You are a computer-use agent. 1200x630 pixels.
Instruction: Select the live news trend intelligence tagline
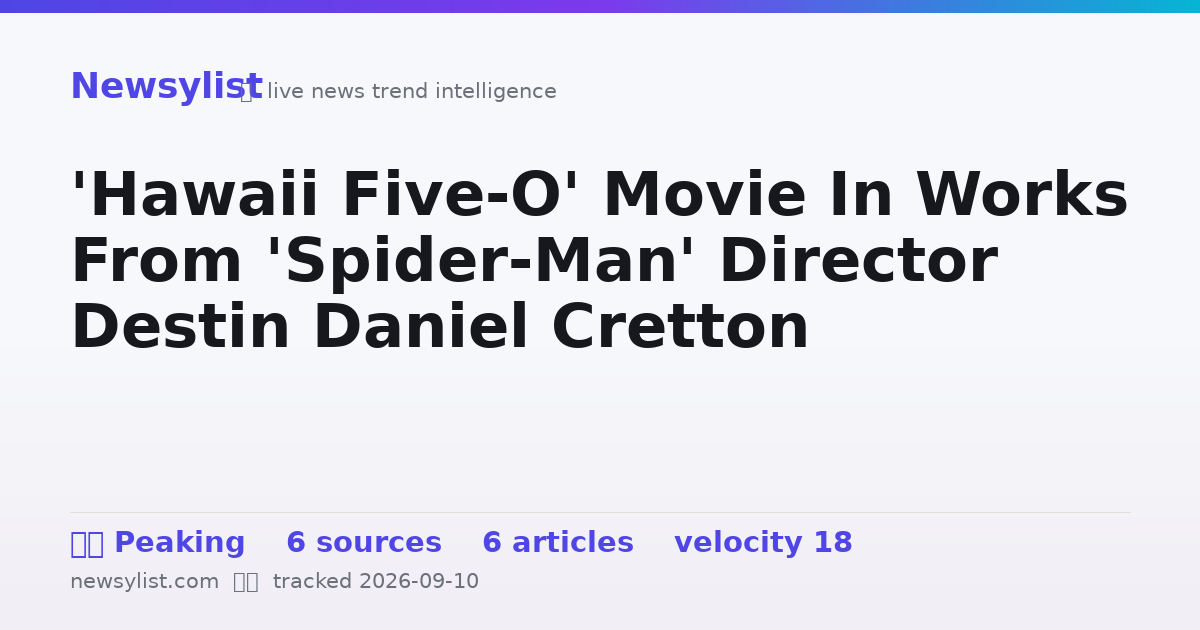pyautogui.click(x=411, y=92)
